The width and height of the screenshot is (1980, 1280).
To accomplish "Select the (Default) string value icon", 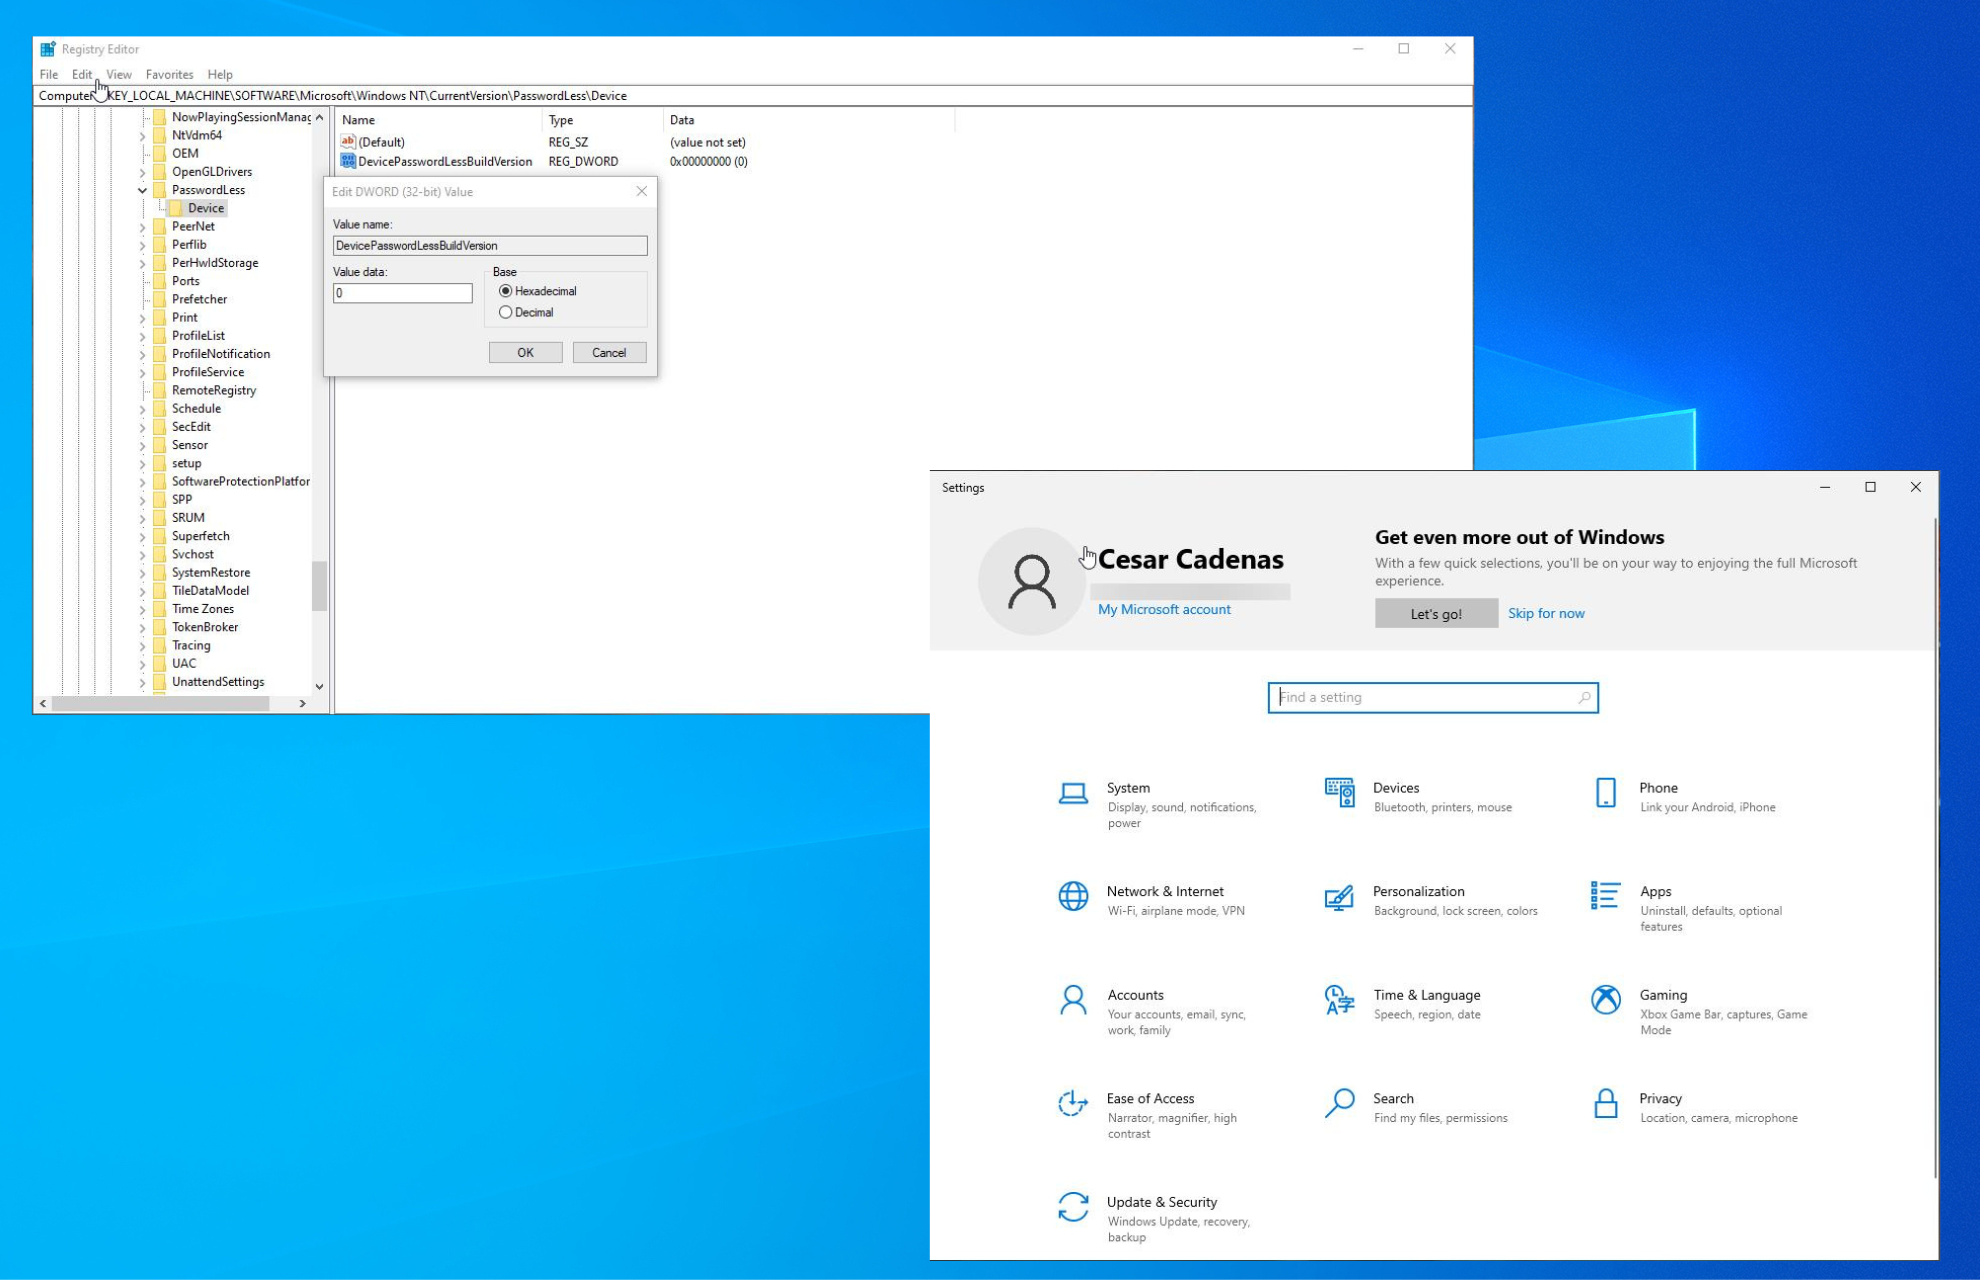I will point(348,142).
